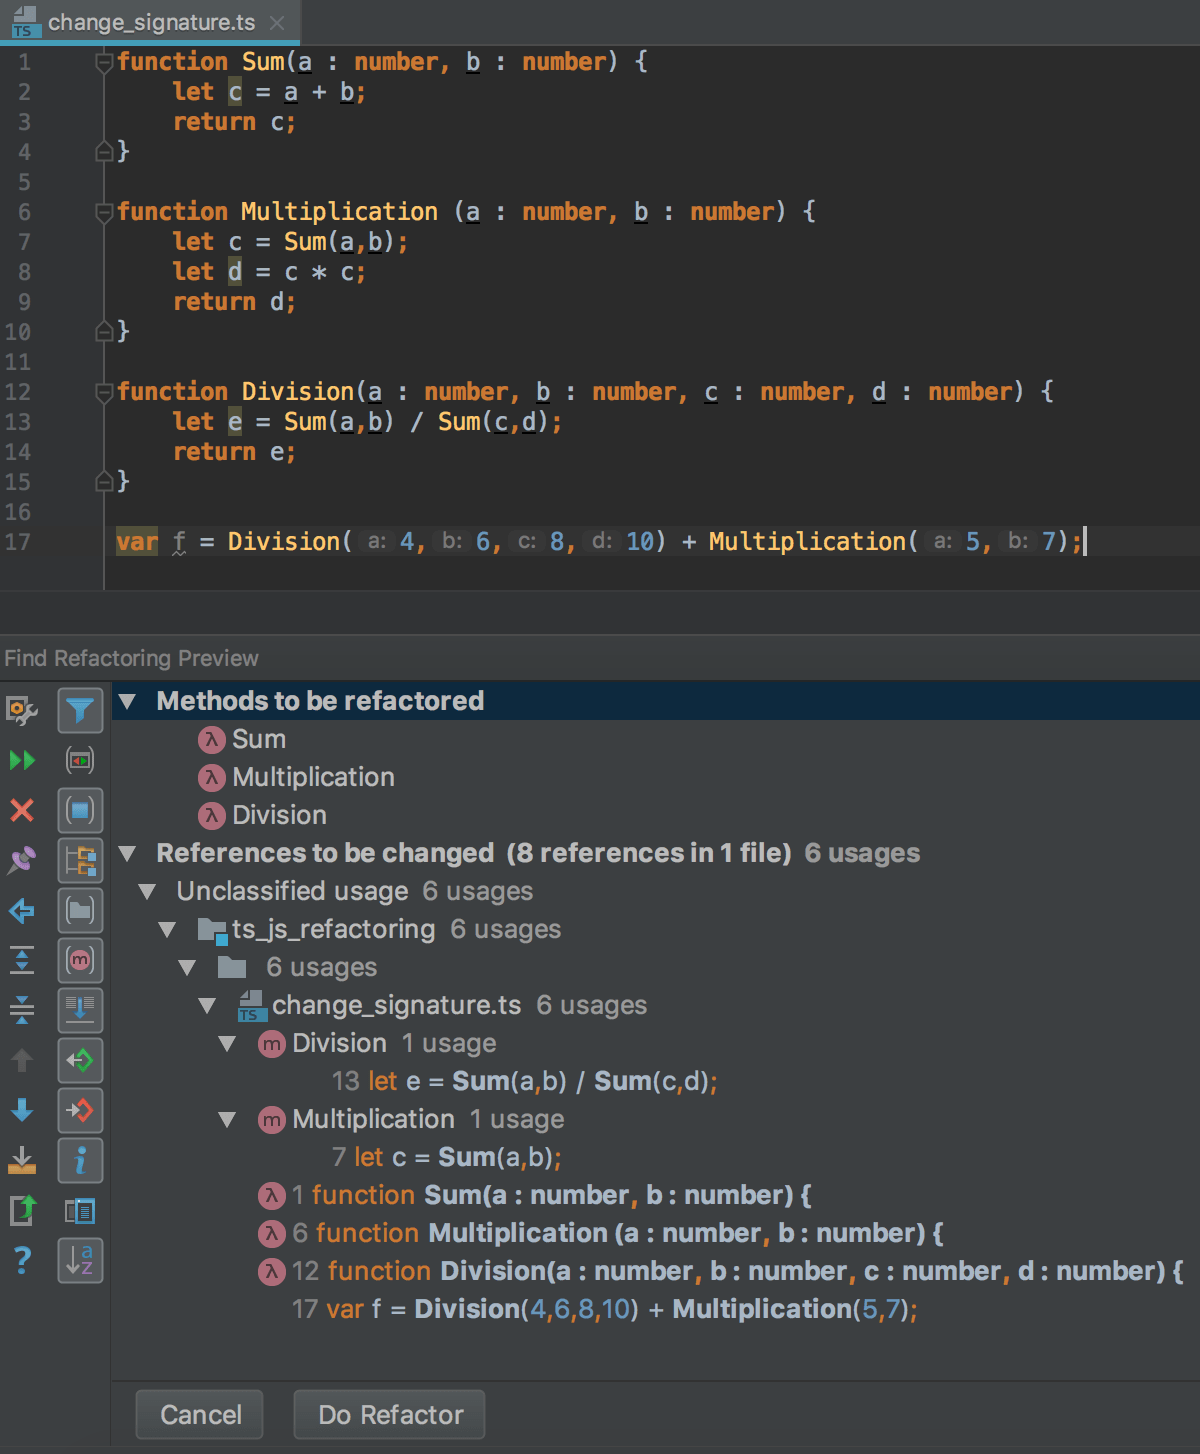Screen dimensions: 1200x1454
Task: Select the change_signature.ts editor tab
Action: pyautogui.click(x=150, y=22)
